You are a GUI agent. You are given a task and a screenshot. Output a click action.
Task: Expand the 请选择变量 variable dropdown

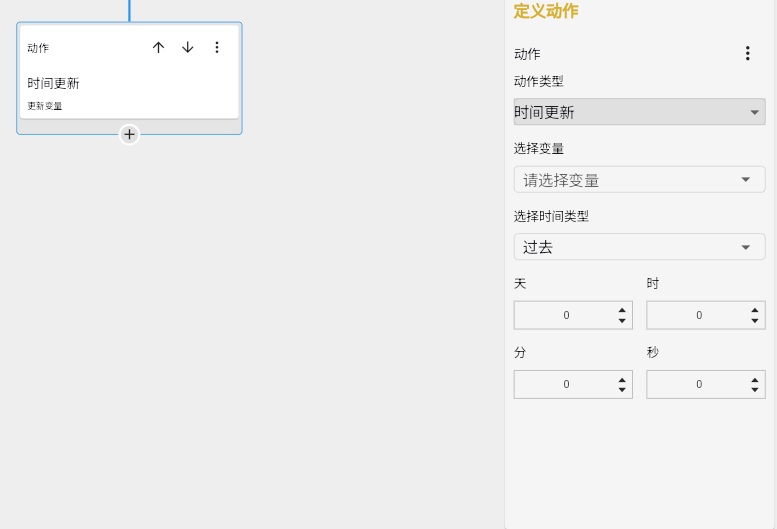pyautogui.click(x=639, y=180)
